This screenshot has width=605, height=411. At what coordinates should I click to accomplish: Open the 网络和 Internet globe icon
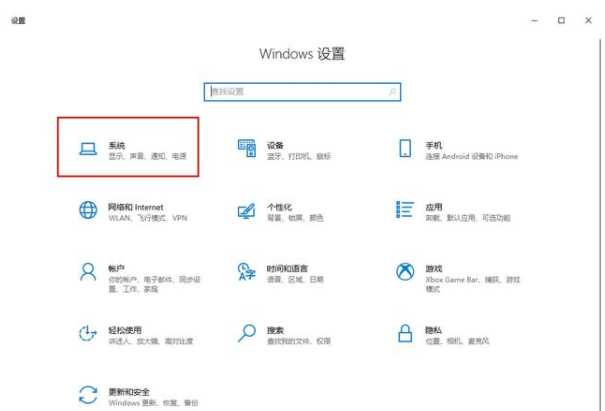(88, 210)
